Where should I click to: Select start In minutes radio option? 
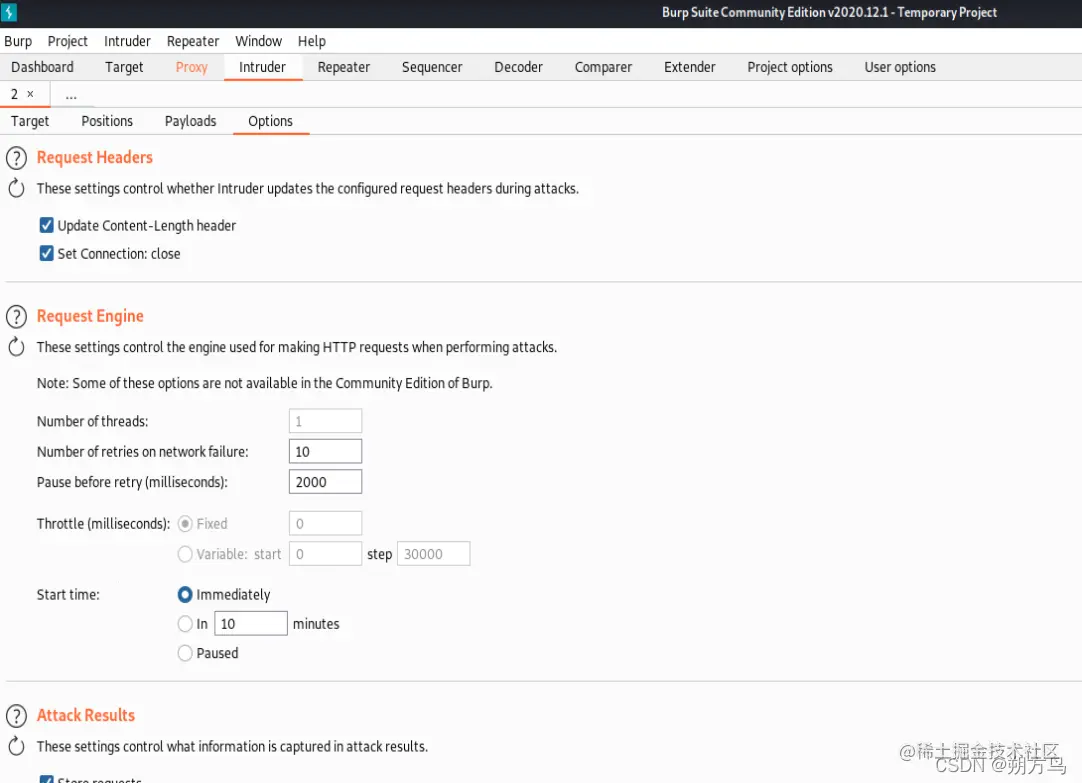click(x=185, y=624)
